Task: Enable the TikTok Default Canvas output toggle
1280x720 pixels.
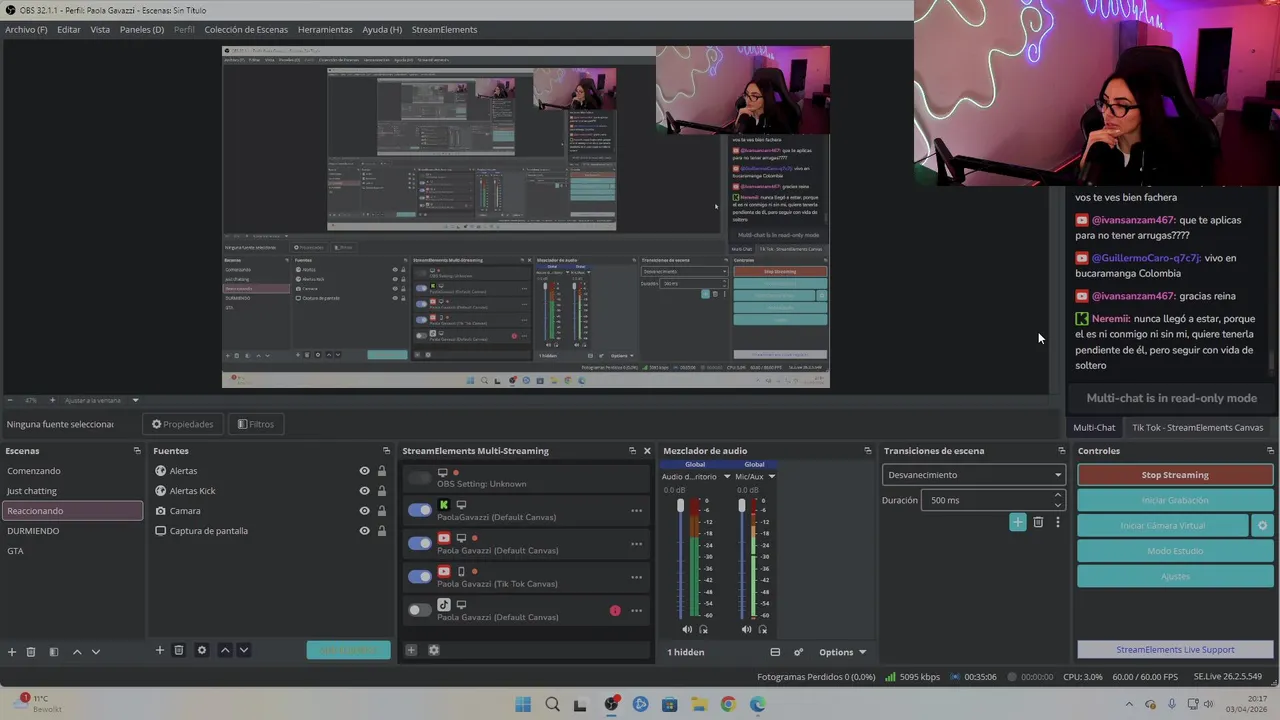Action: point(420,610)
